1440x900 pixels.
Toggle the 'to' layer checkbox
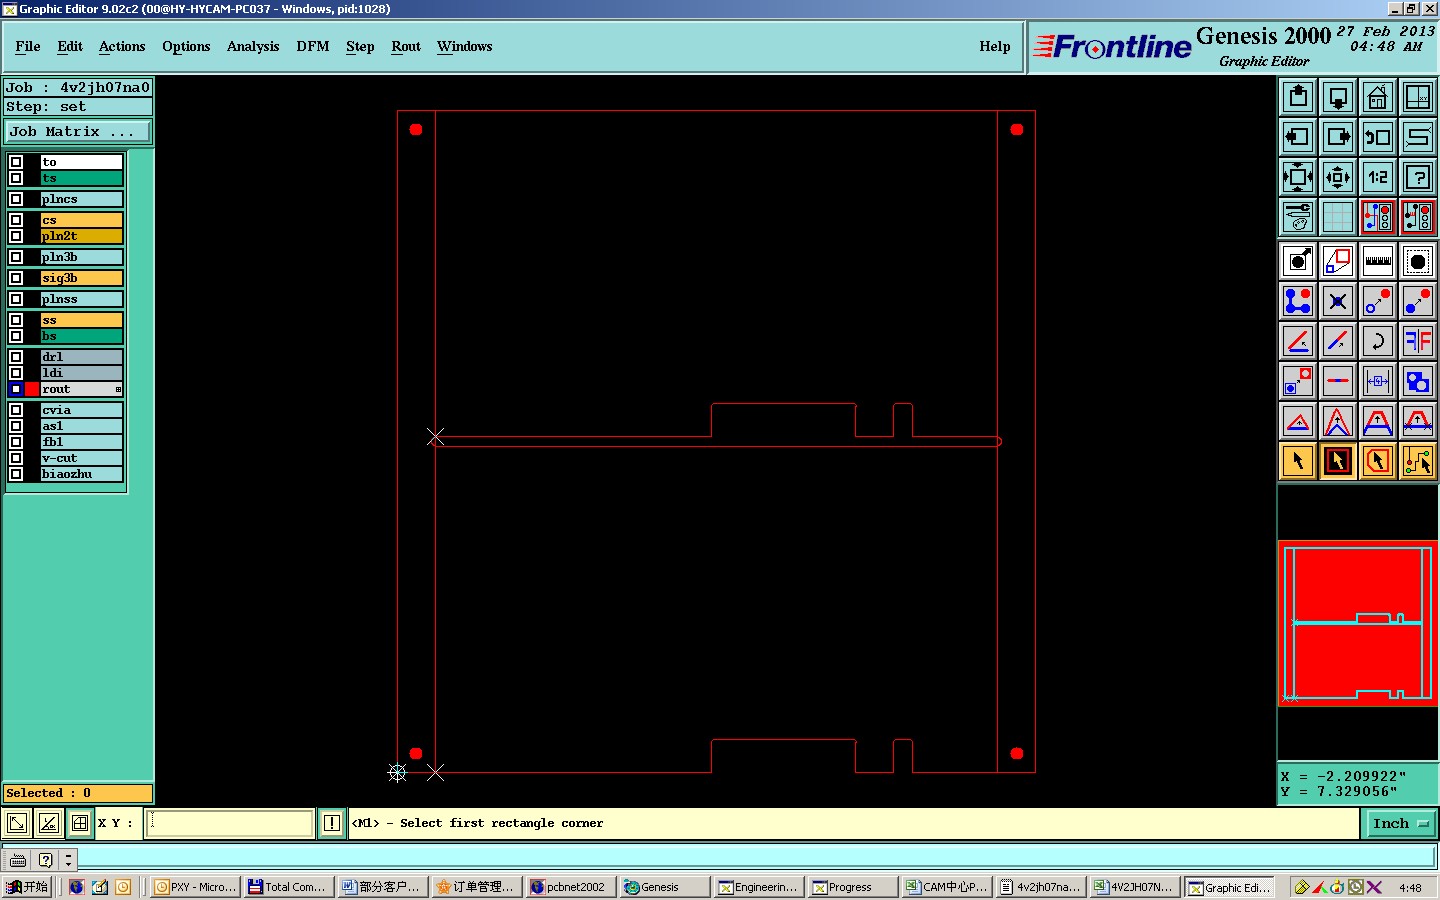point(16,162)
